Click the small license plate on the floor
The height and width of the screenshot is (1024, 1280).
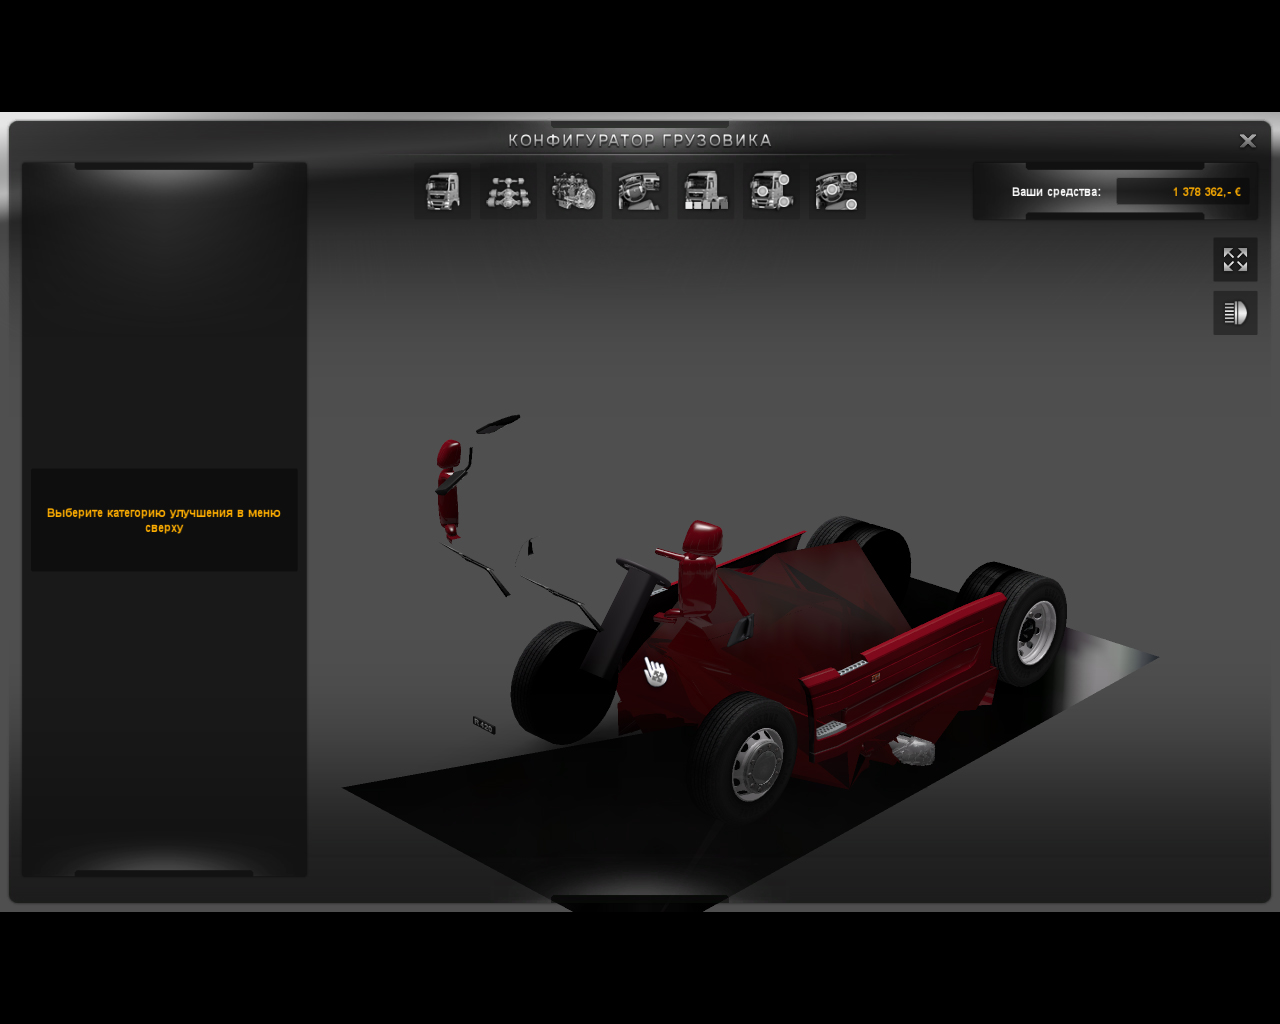484,724
